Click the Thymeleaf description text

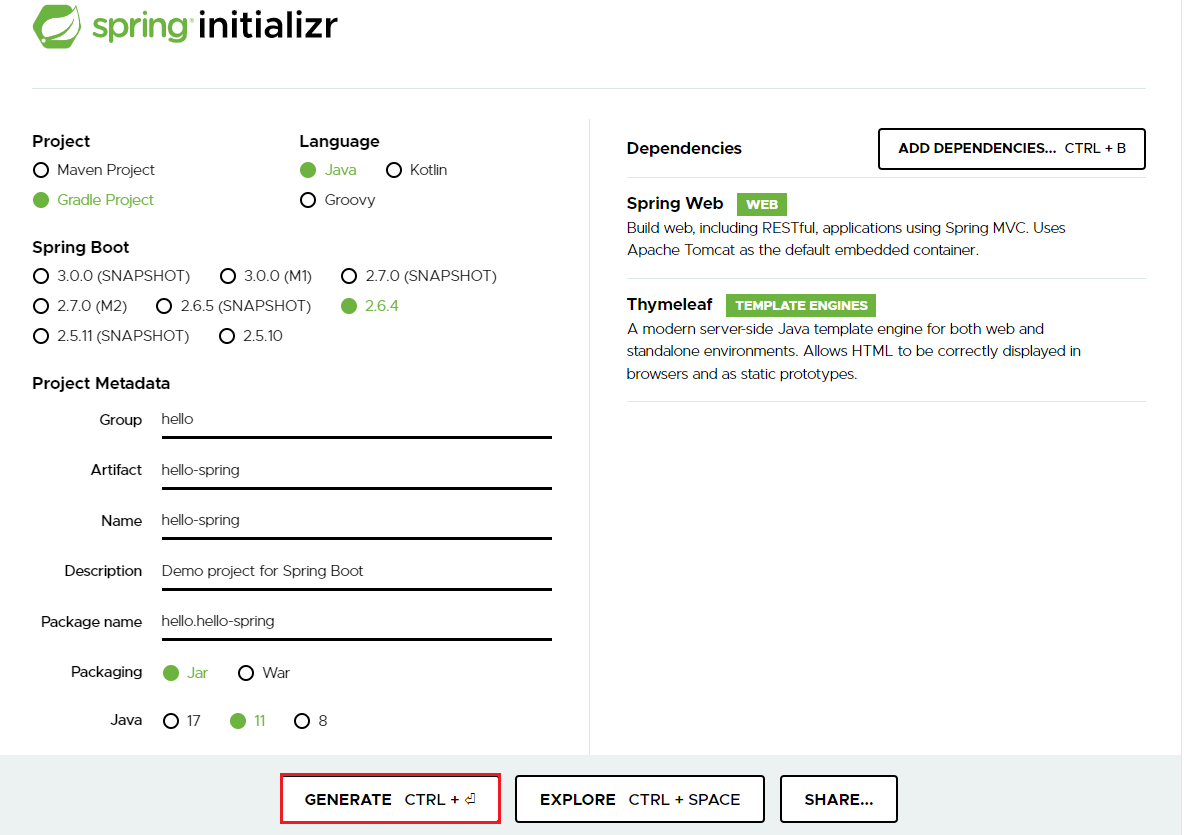click(853, 351)
